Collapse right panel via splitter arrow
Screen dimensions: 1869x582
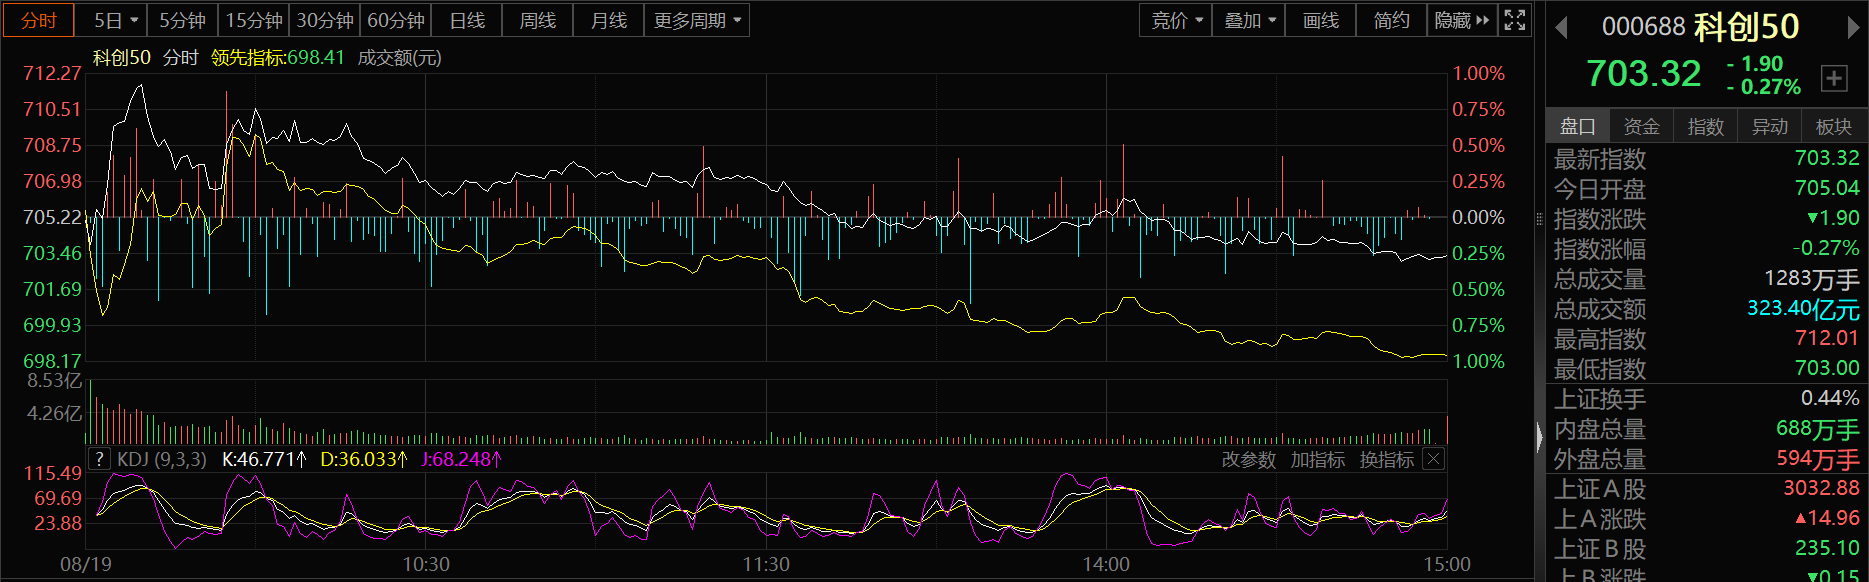1539,435
